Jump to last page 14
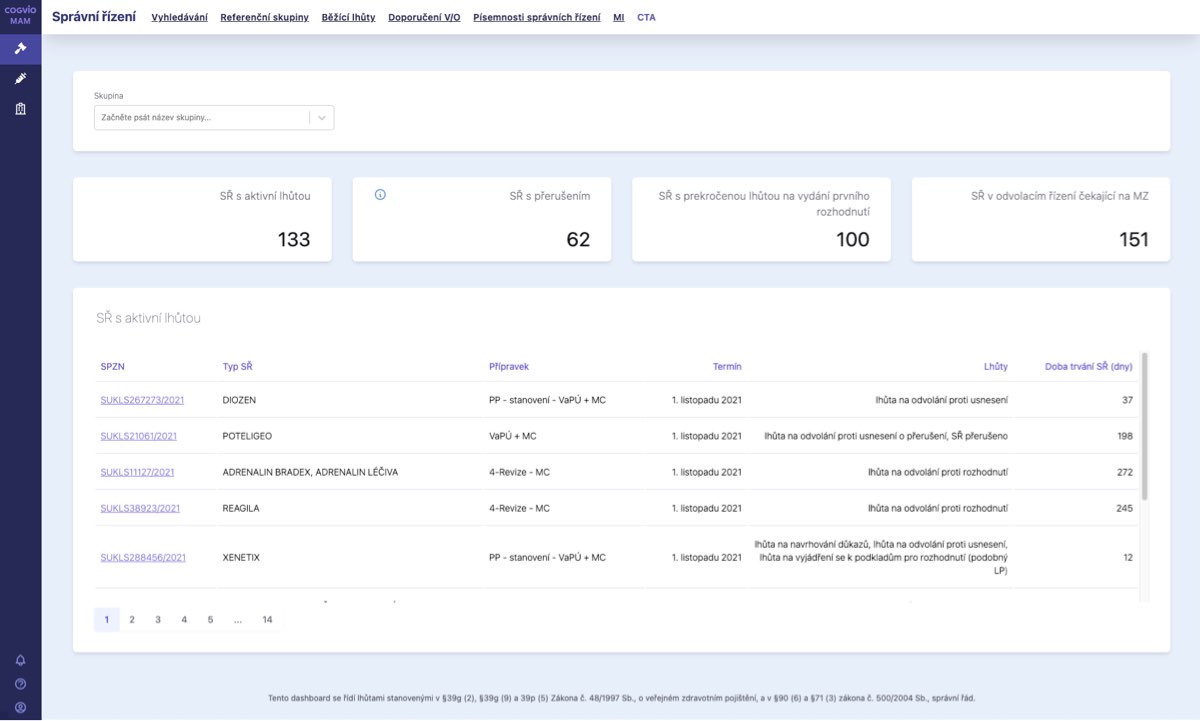This screenshot has width=1200, height=721. (267, 620)
